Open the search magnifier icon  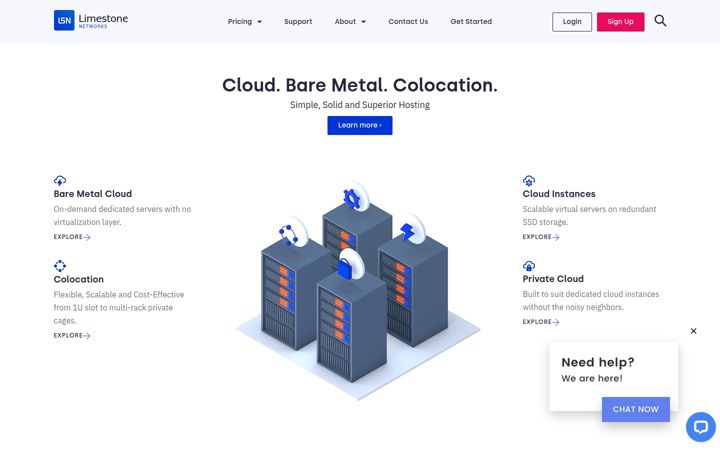click(x=660, y=21)
